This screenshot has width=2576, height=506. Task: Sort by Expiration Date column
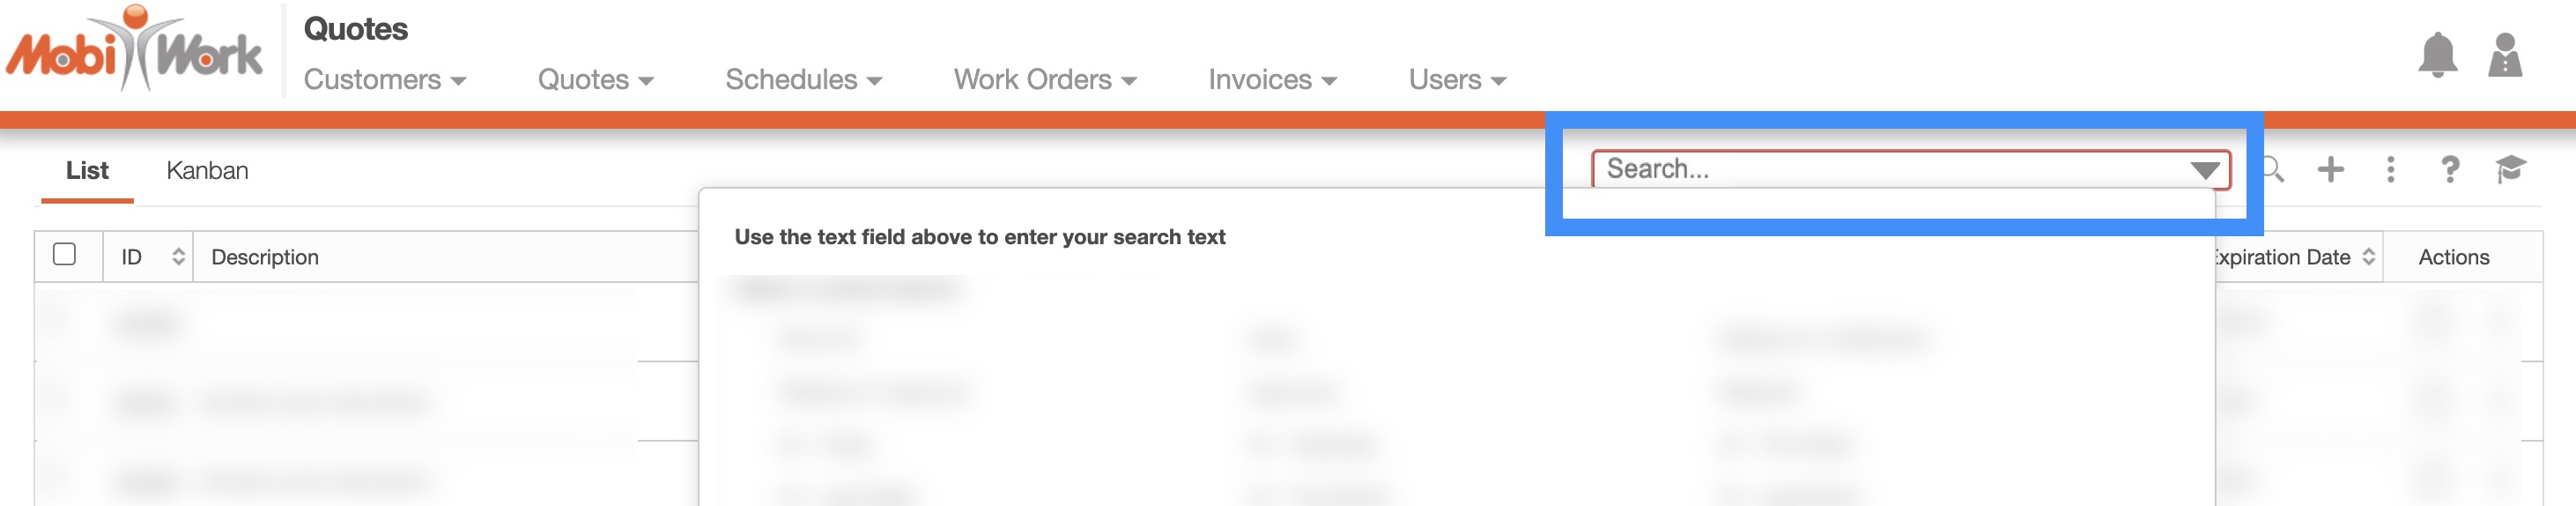[2368, 257]
